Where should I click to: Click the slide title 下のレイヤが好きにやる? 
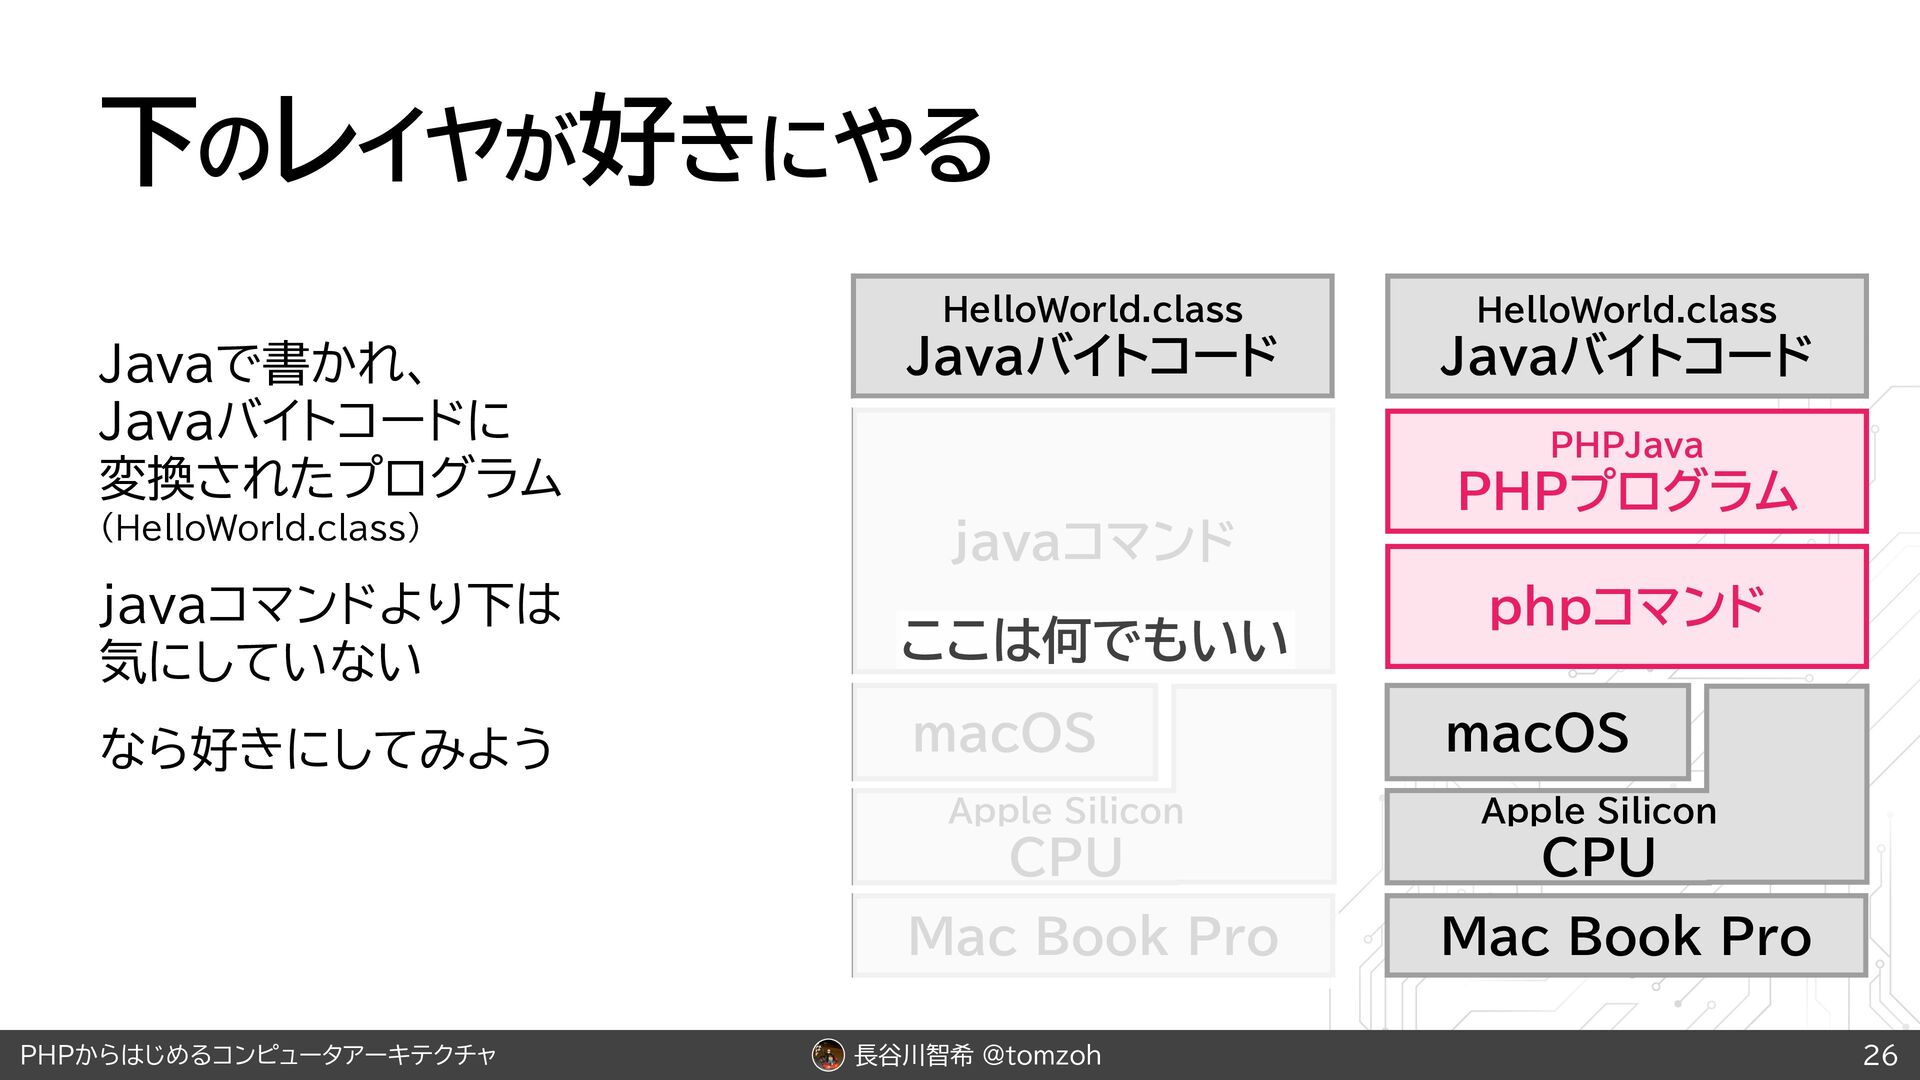coord(546,143)
